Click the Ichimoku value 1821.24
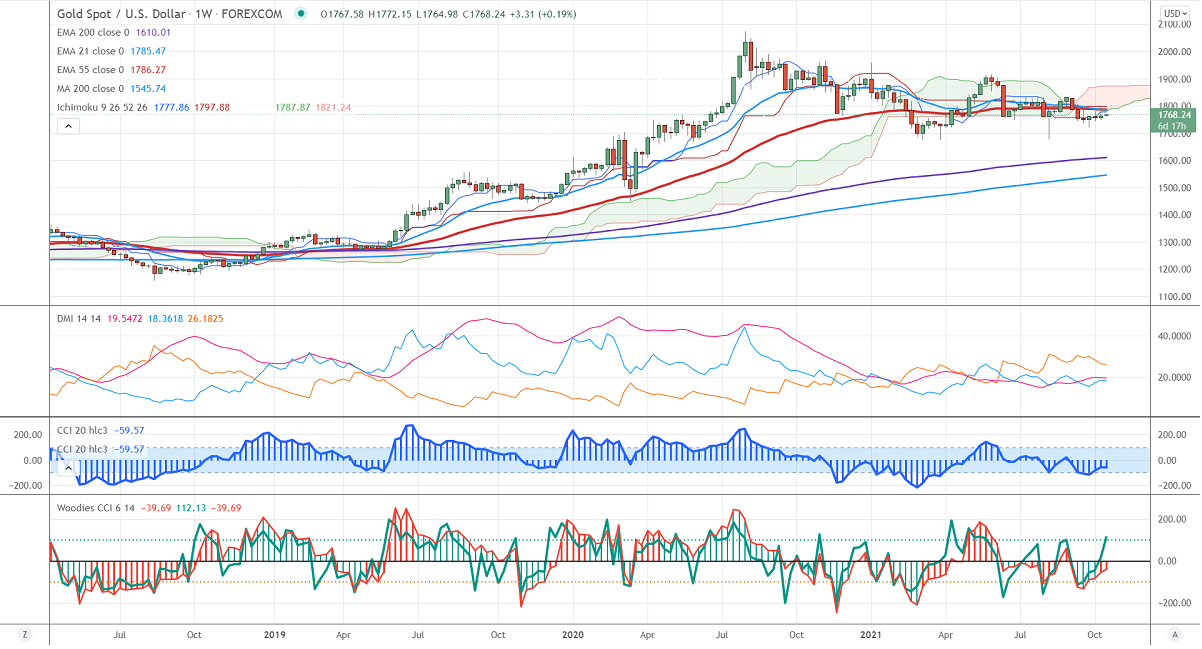The image size is (1202, 649). click(x=333, y=107)
